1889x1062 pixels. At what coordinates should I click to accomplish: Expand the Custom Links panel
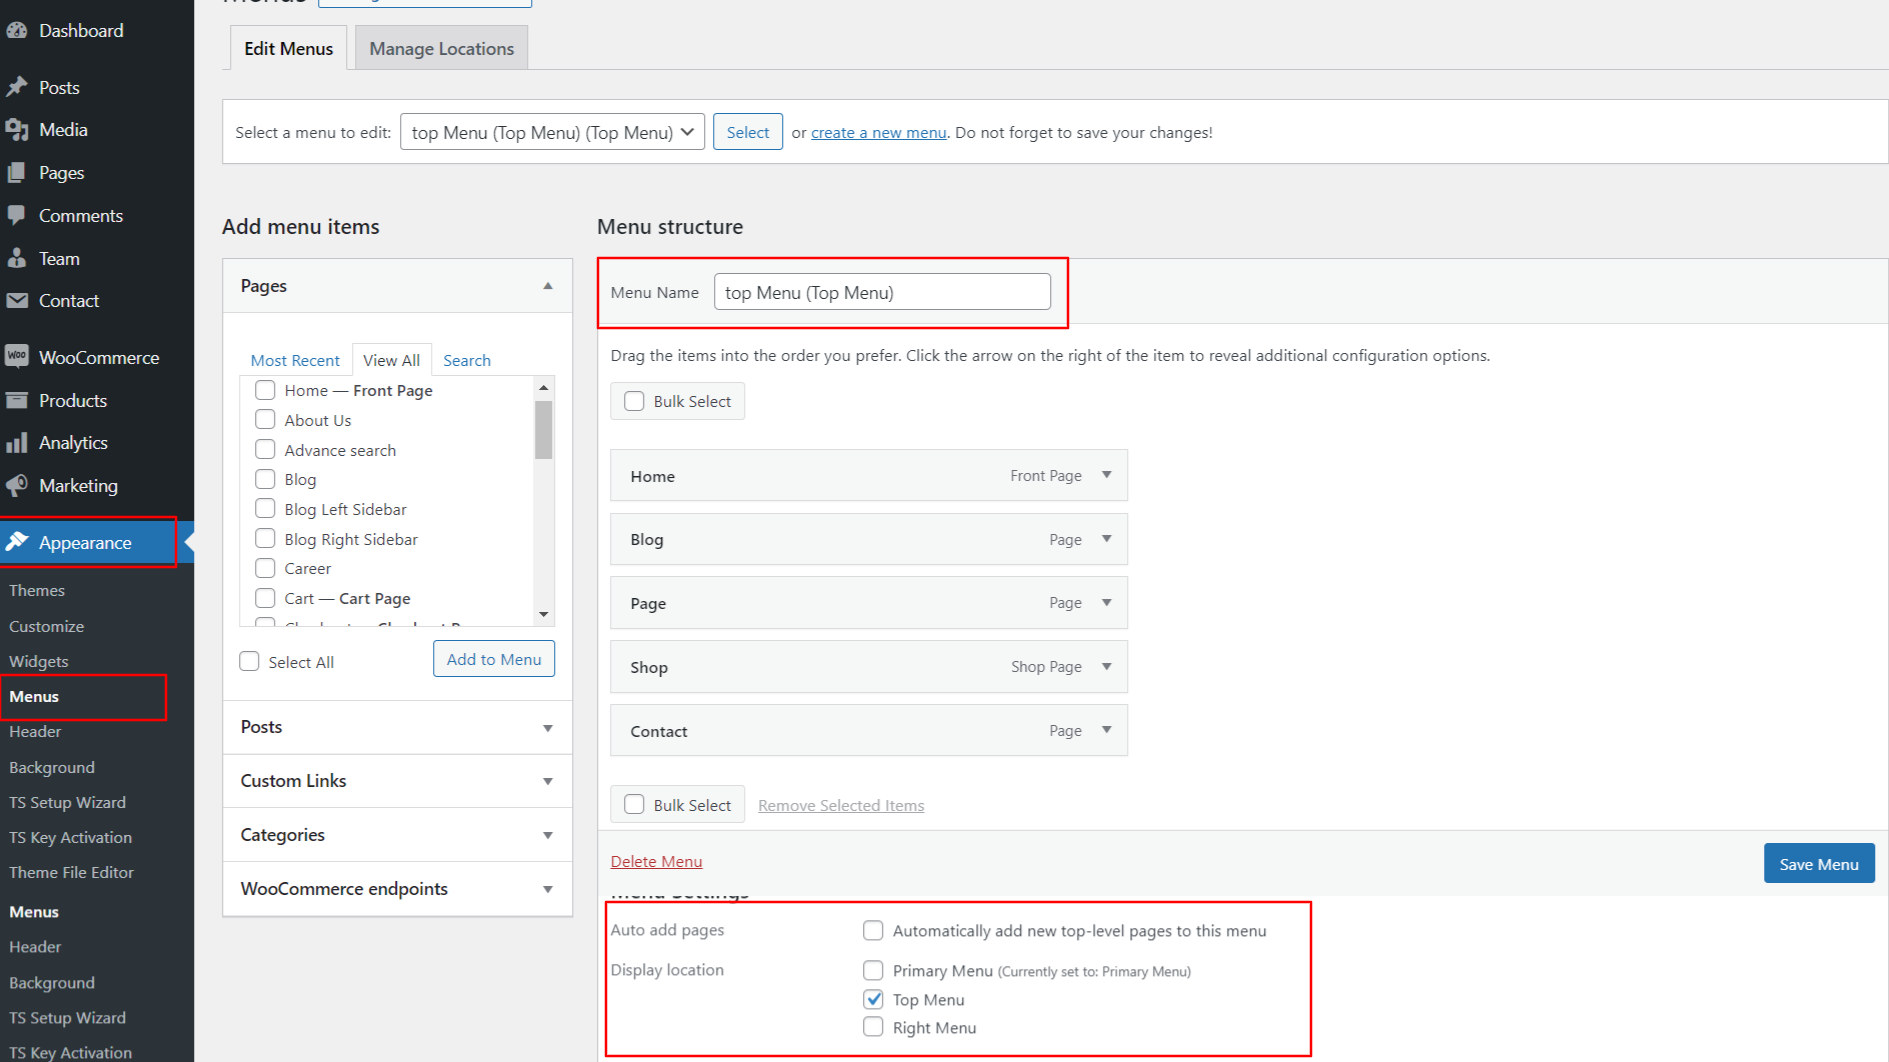[397, 781]
